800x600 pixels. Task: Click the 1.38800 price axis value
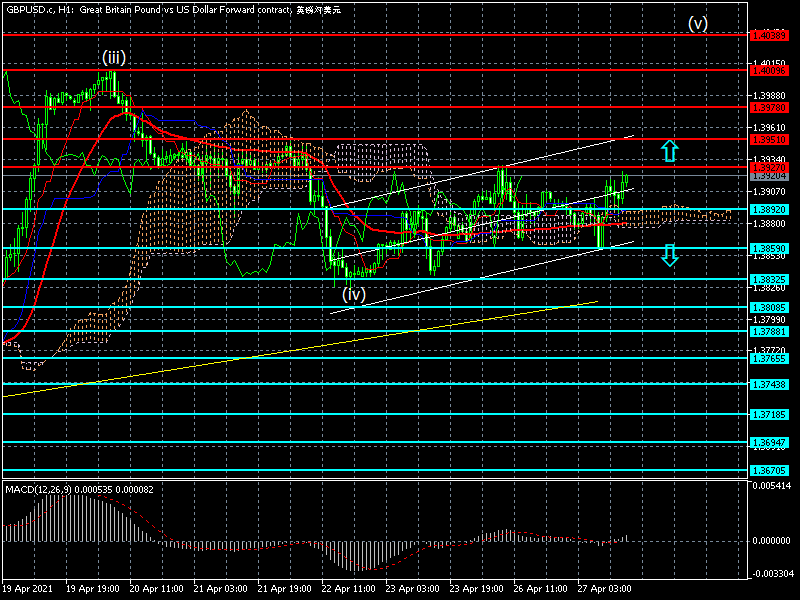(x=769, y=223)
